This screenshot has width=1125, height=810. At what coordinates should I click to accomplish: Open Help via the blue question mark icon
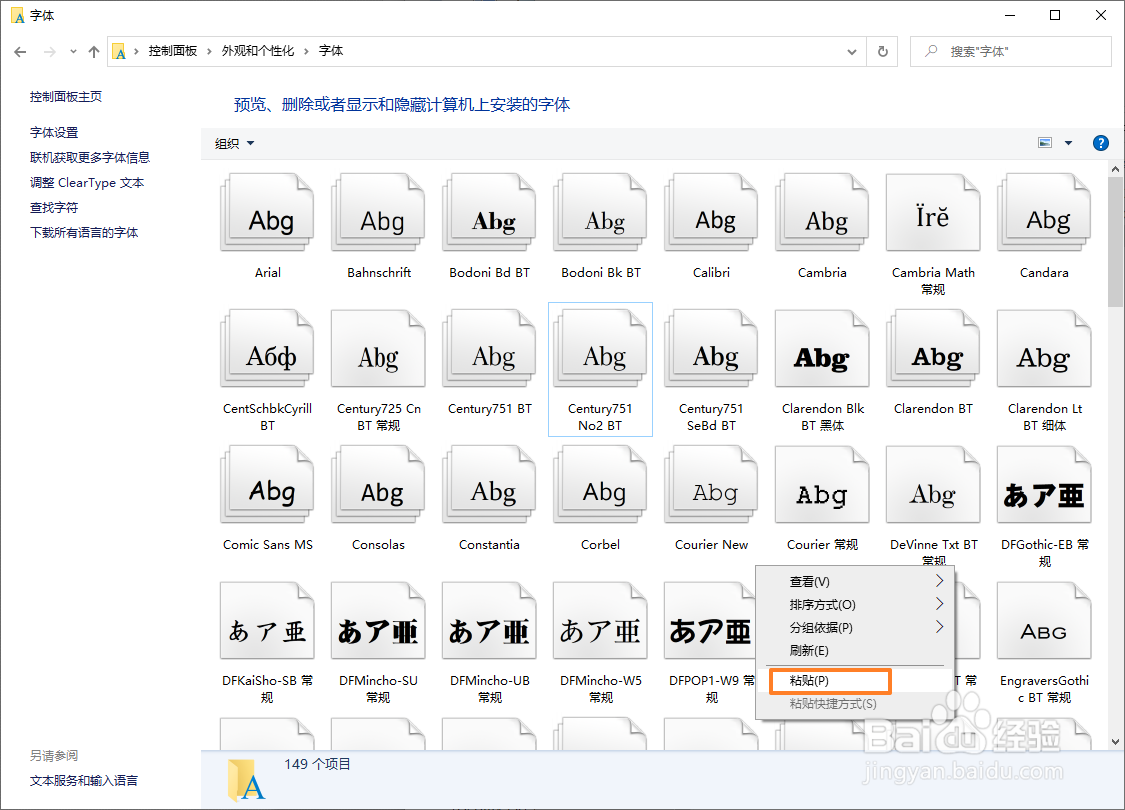click(x=1100, y=142)
